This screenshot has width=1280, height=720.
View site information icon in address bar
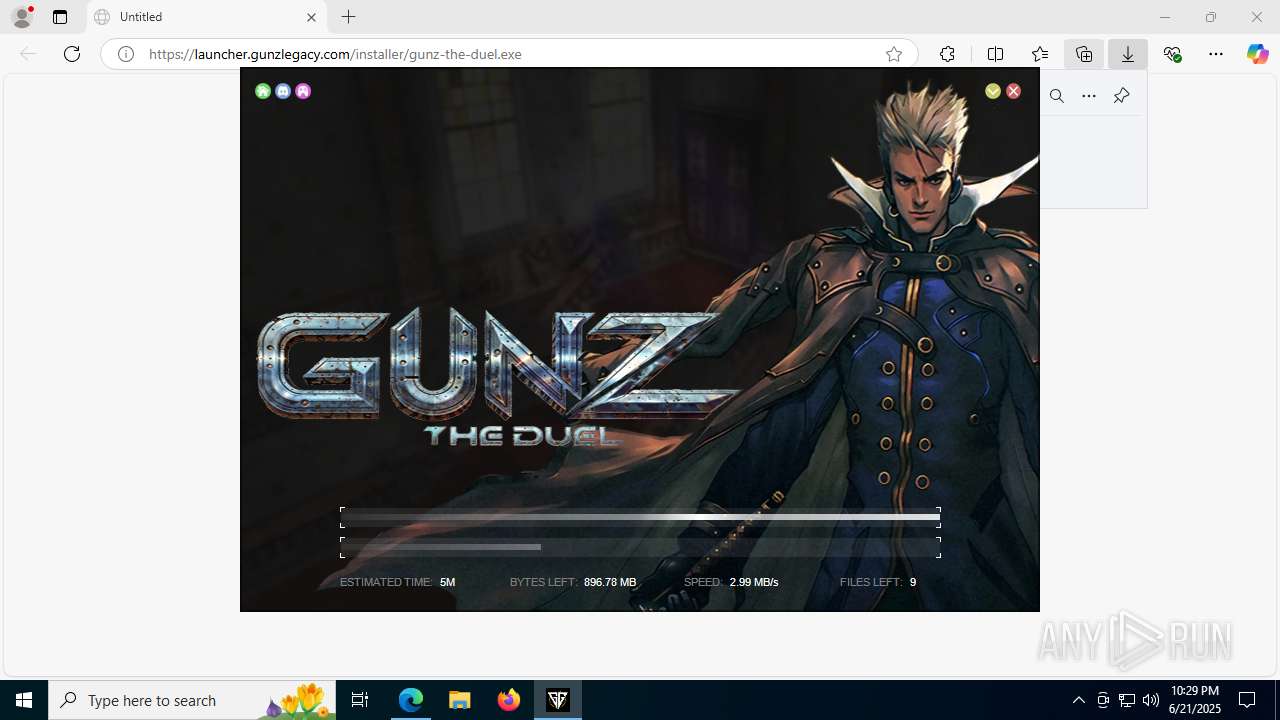click(126, 54)
